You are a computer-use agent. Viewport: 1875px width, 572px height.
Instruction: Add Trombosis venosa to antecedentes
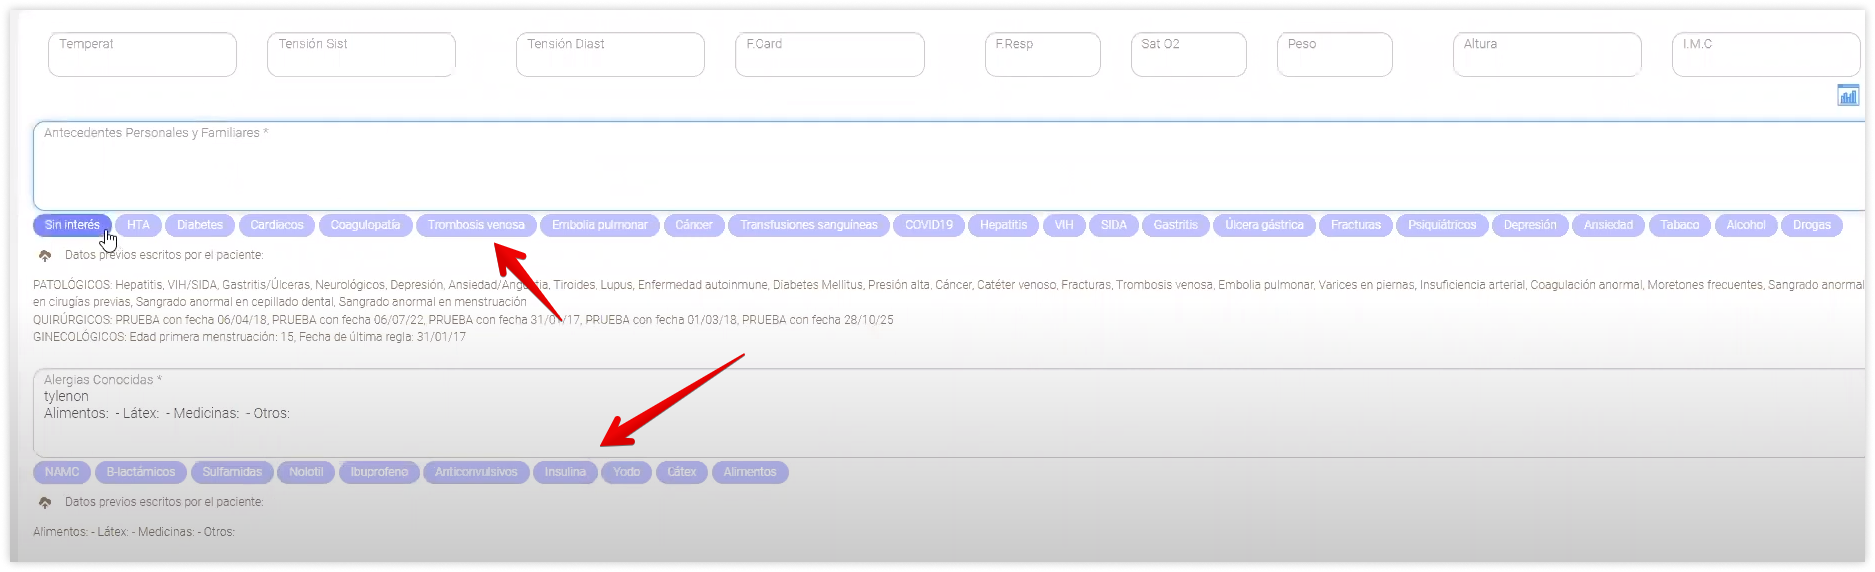pyautogui.click(x=476, y=225)
